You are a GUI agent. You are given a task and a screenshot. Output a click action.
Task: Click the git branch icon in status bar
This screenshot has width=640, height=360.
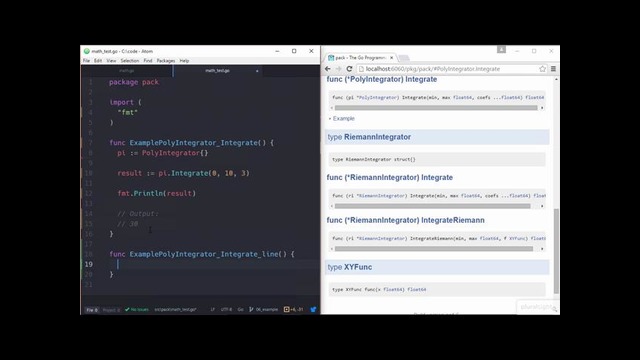pyautogui.click(x=251, y=309)
